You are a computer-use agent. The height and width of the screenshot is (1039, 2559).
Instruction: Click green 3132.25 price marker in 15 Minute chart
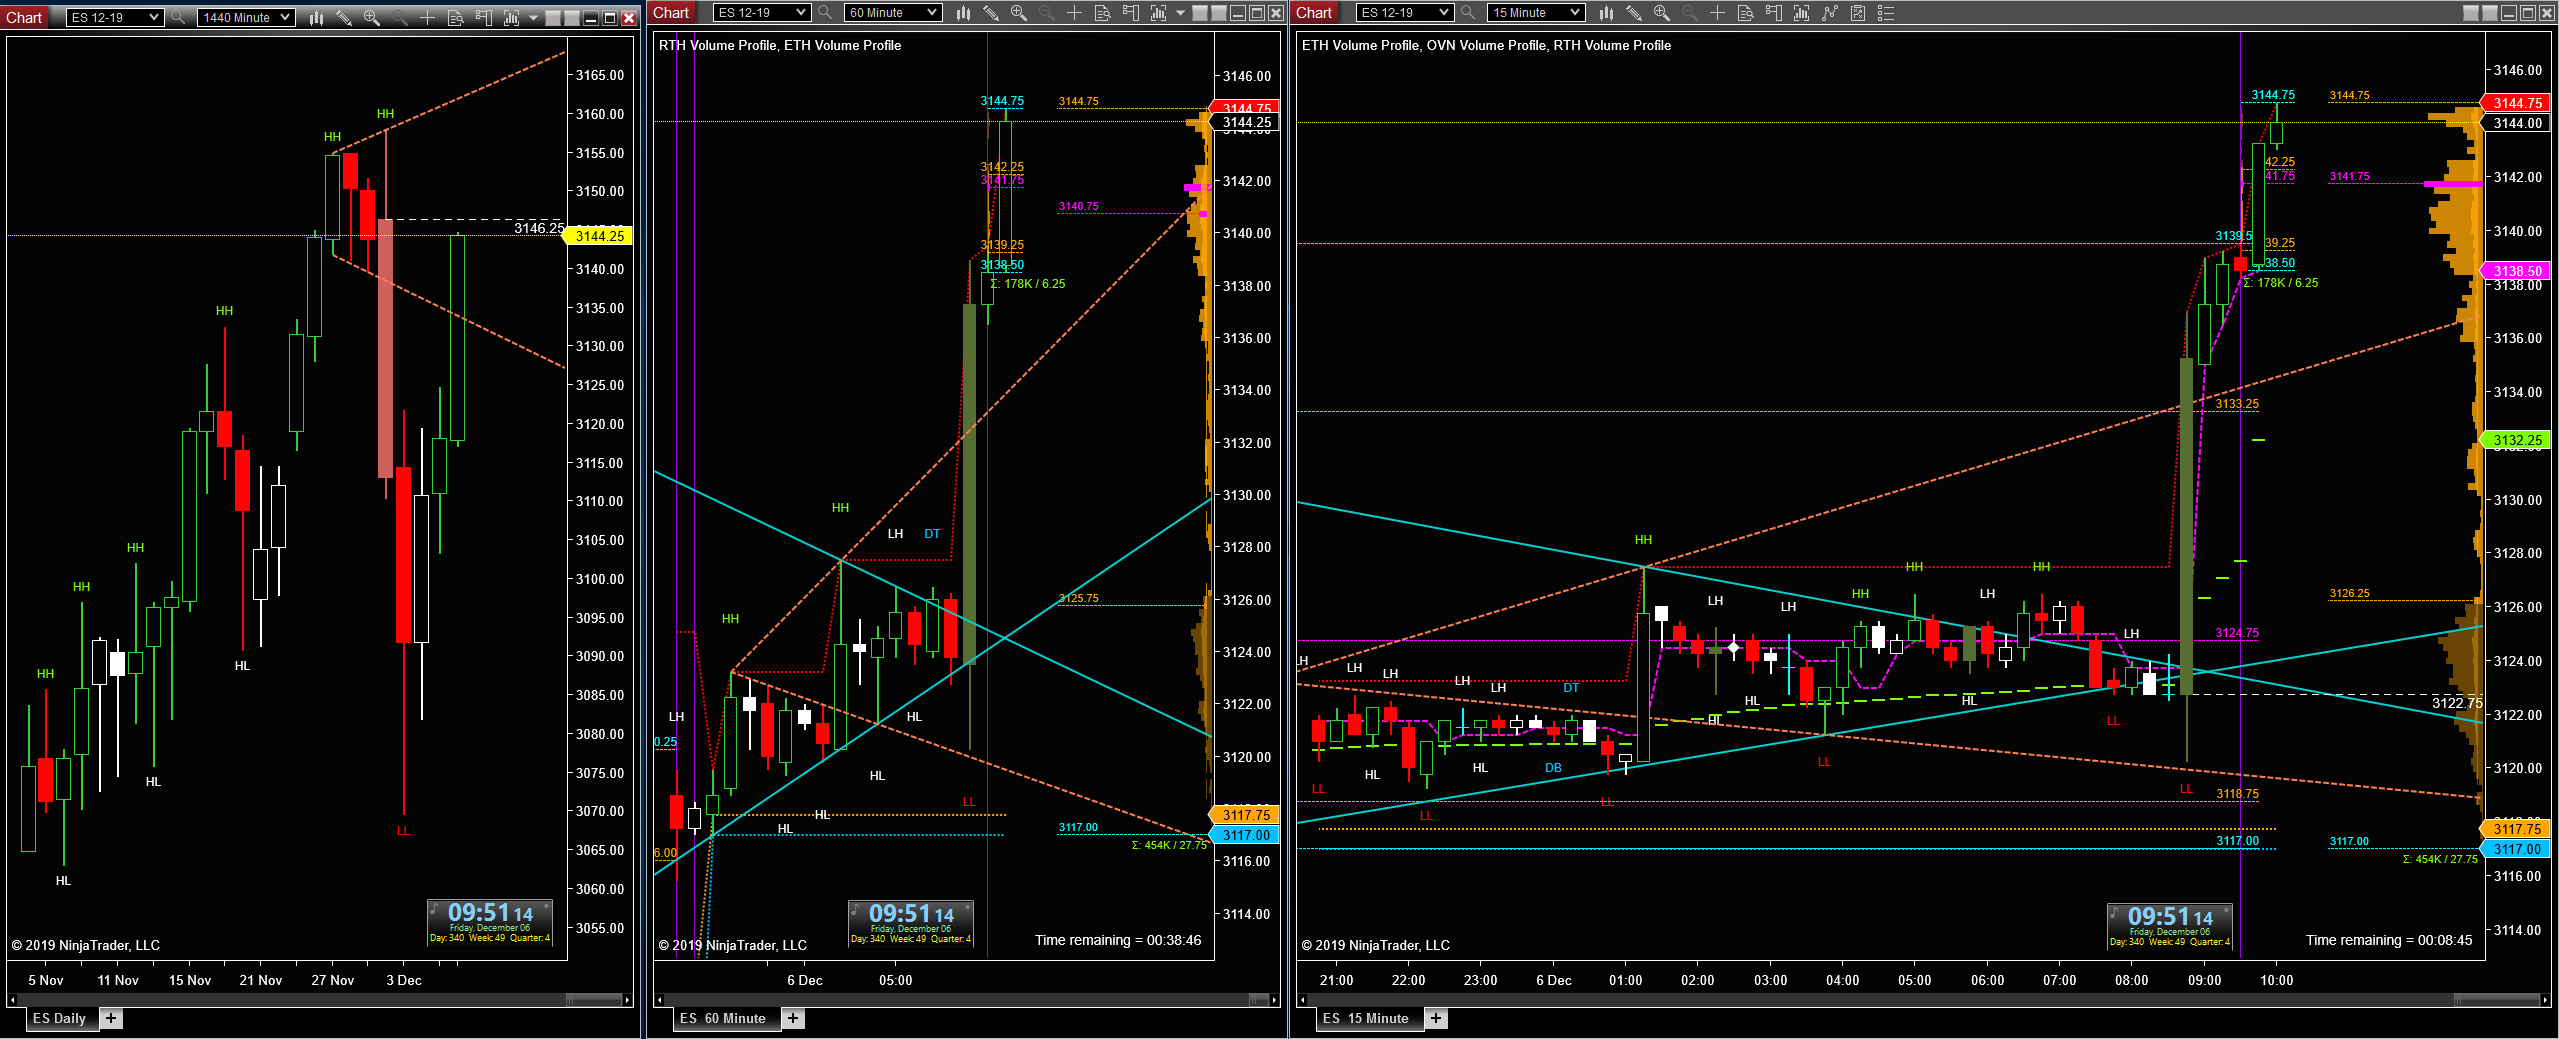click(2517, 440)
